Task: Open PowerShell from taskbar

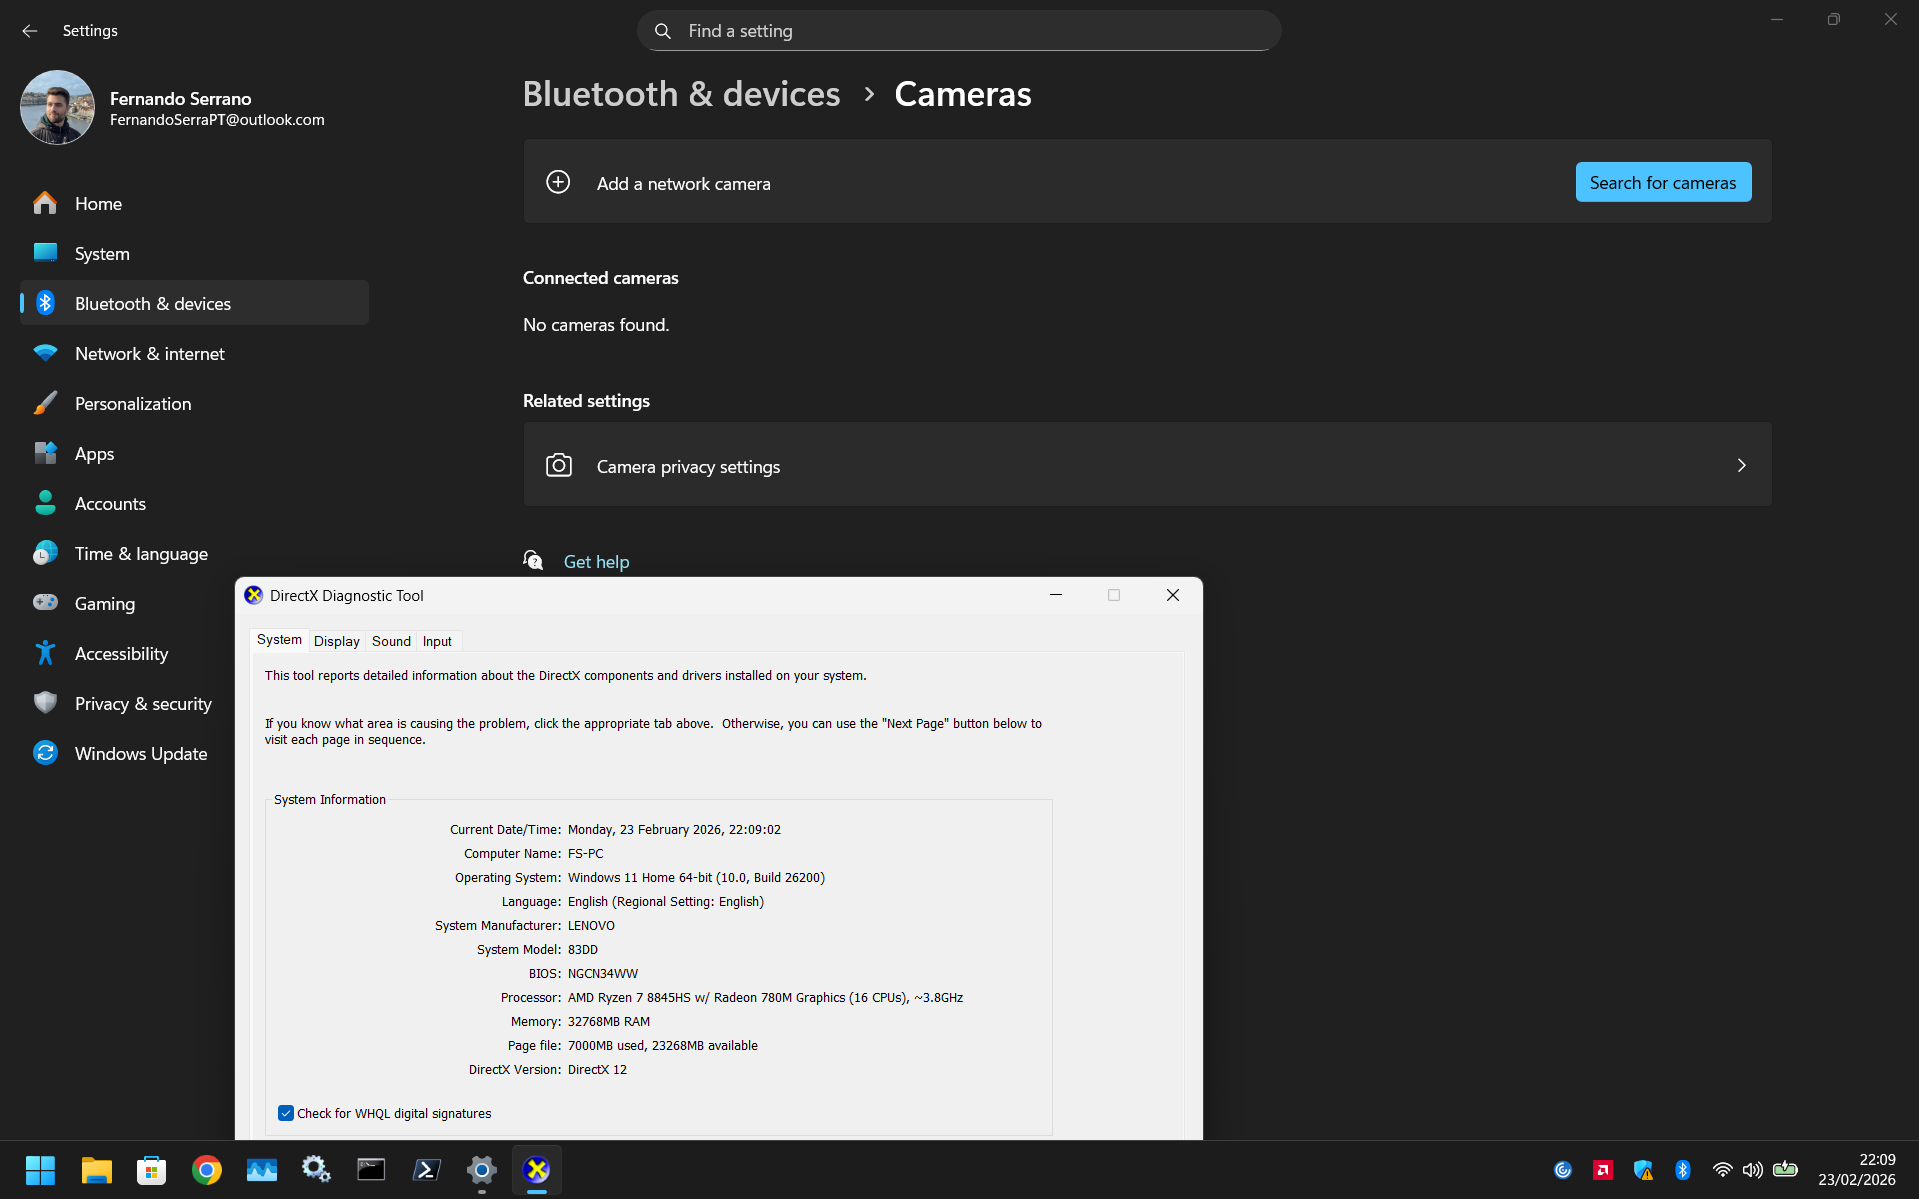Action: click(x=427, y=1170)
